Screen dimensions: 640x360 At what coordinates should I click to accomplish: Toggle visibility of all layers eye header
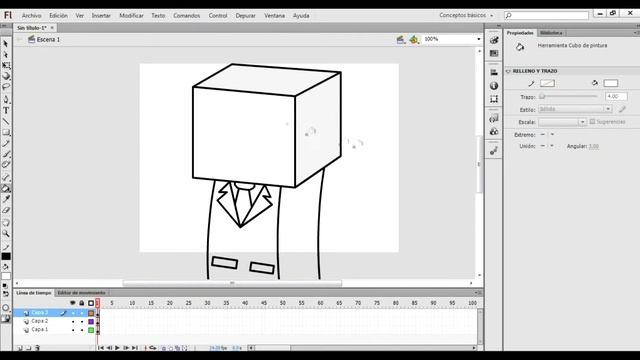(x=73, y=303)
